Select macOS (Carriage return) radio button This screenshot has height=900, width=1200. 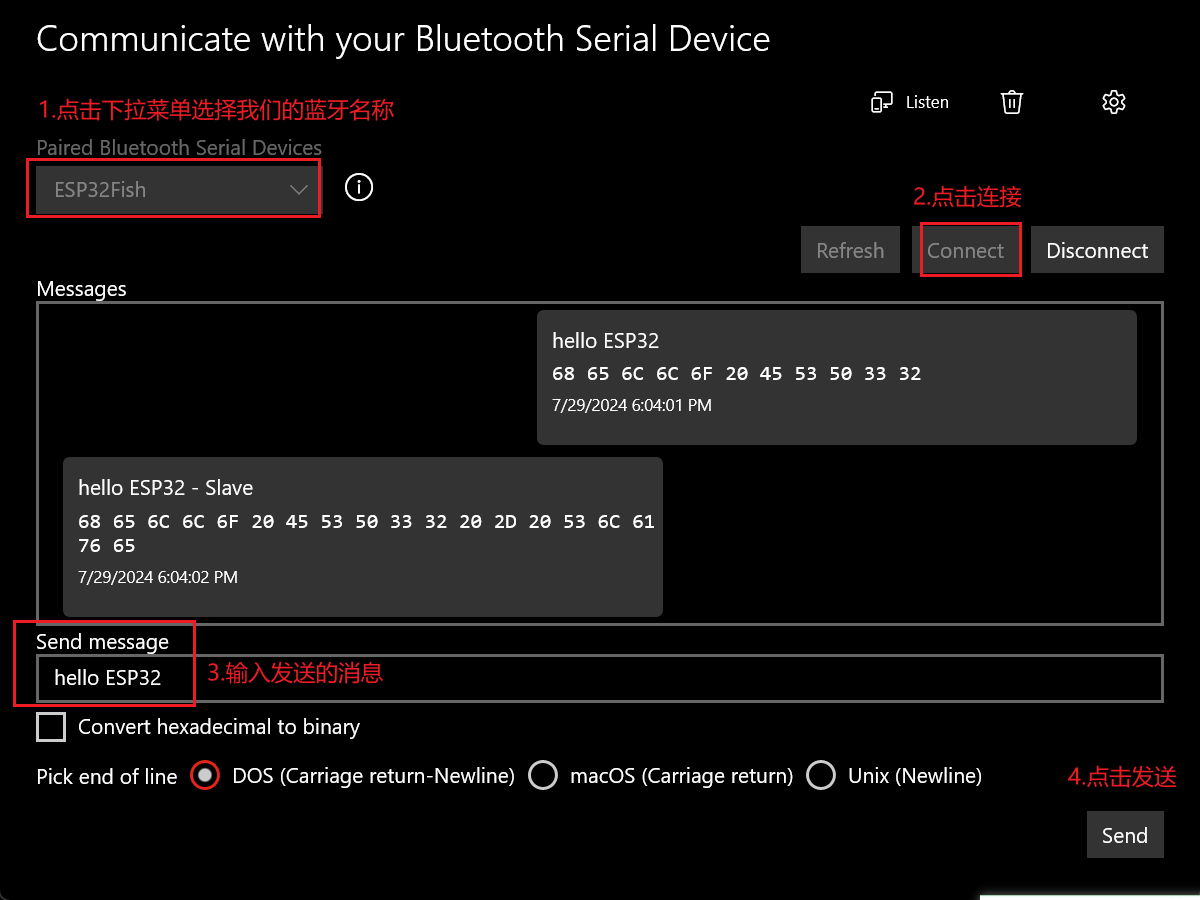[543, 775]
